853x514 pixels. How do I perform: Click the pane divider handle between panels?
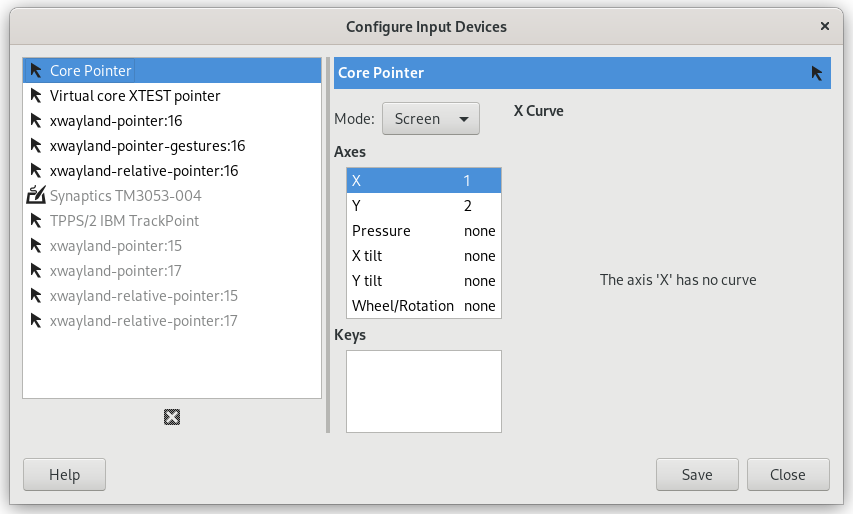(328, 245)
